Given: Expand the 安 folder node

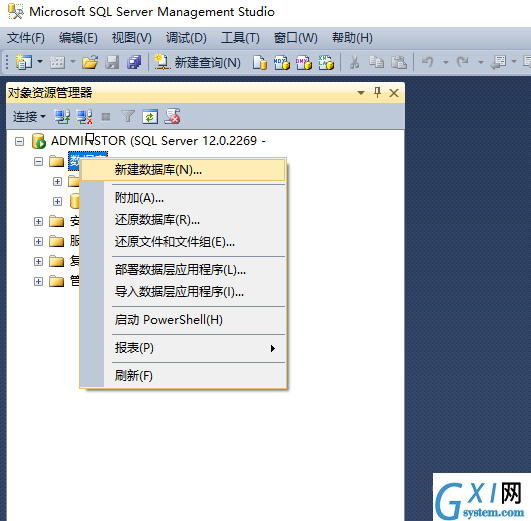Looking at the screenshot, I should coord(39,222).
